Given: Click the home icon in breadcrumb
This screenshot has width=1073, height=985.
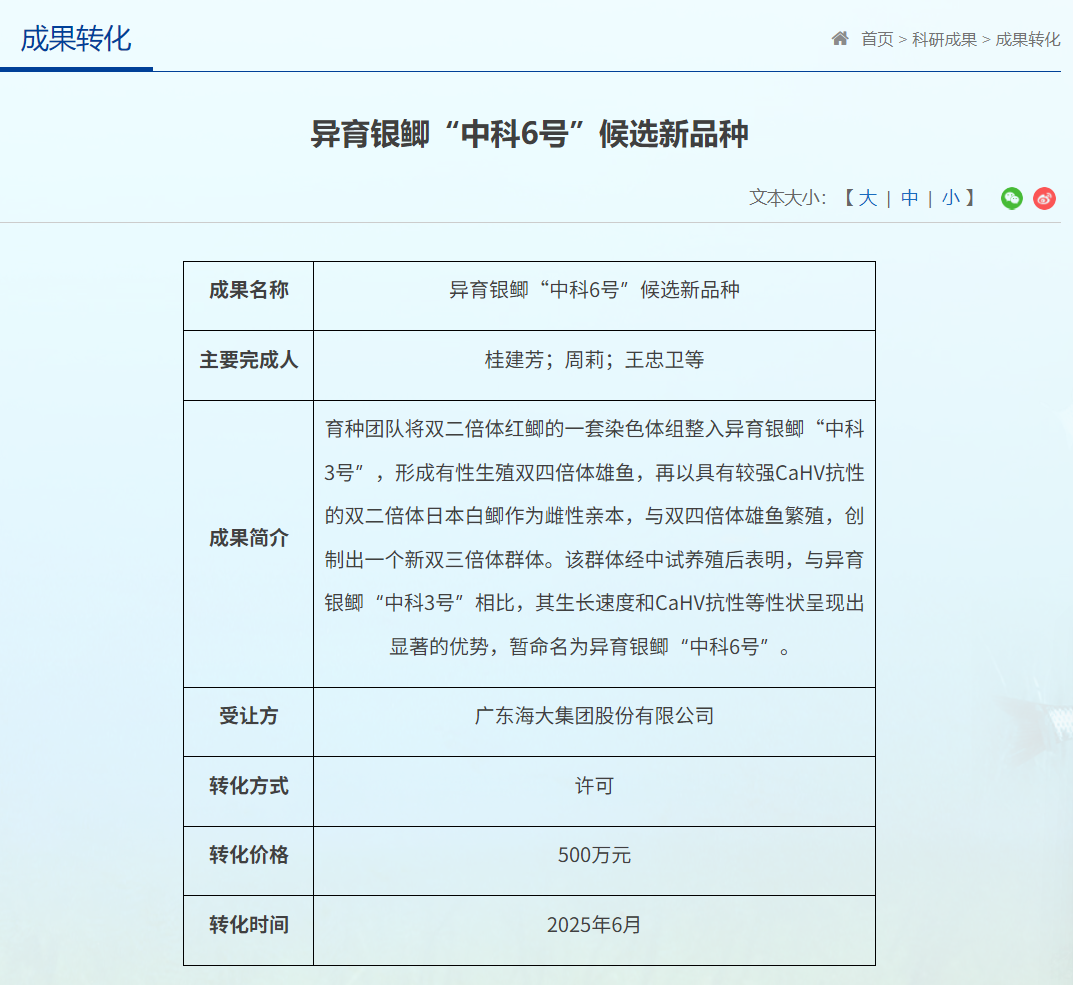Looking at the screenshot, I should (x=840, y=38).
